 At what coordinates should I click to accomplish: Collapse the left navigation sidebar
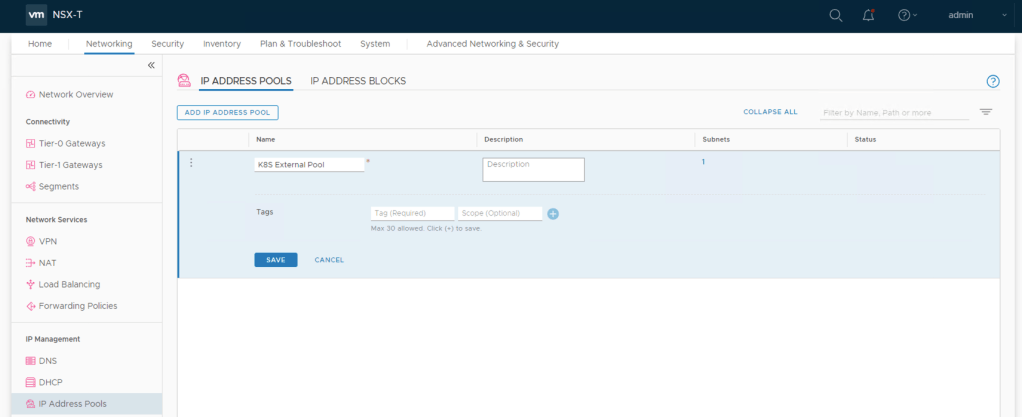[151, 65]
